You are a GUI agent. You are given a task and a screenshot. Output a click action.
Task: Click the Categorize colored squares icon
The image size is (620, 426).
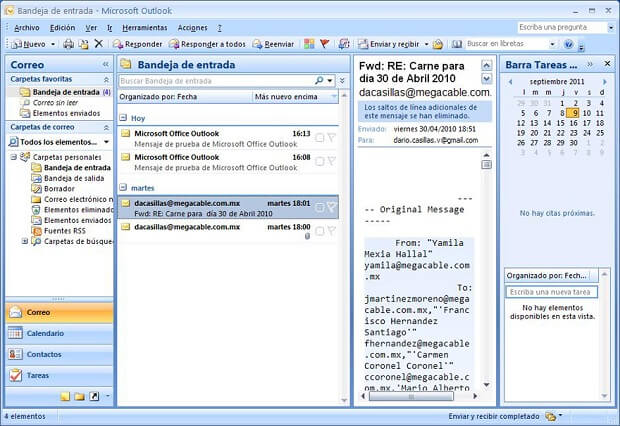[x=309, y=44]
